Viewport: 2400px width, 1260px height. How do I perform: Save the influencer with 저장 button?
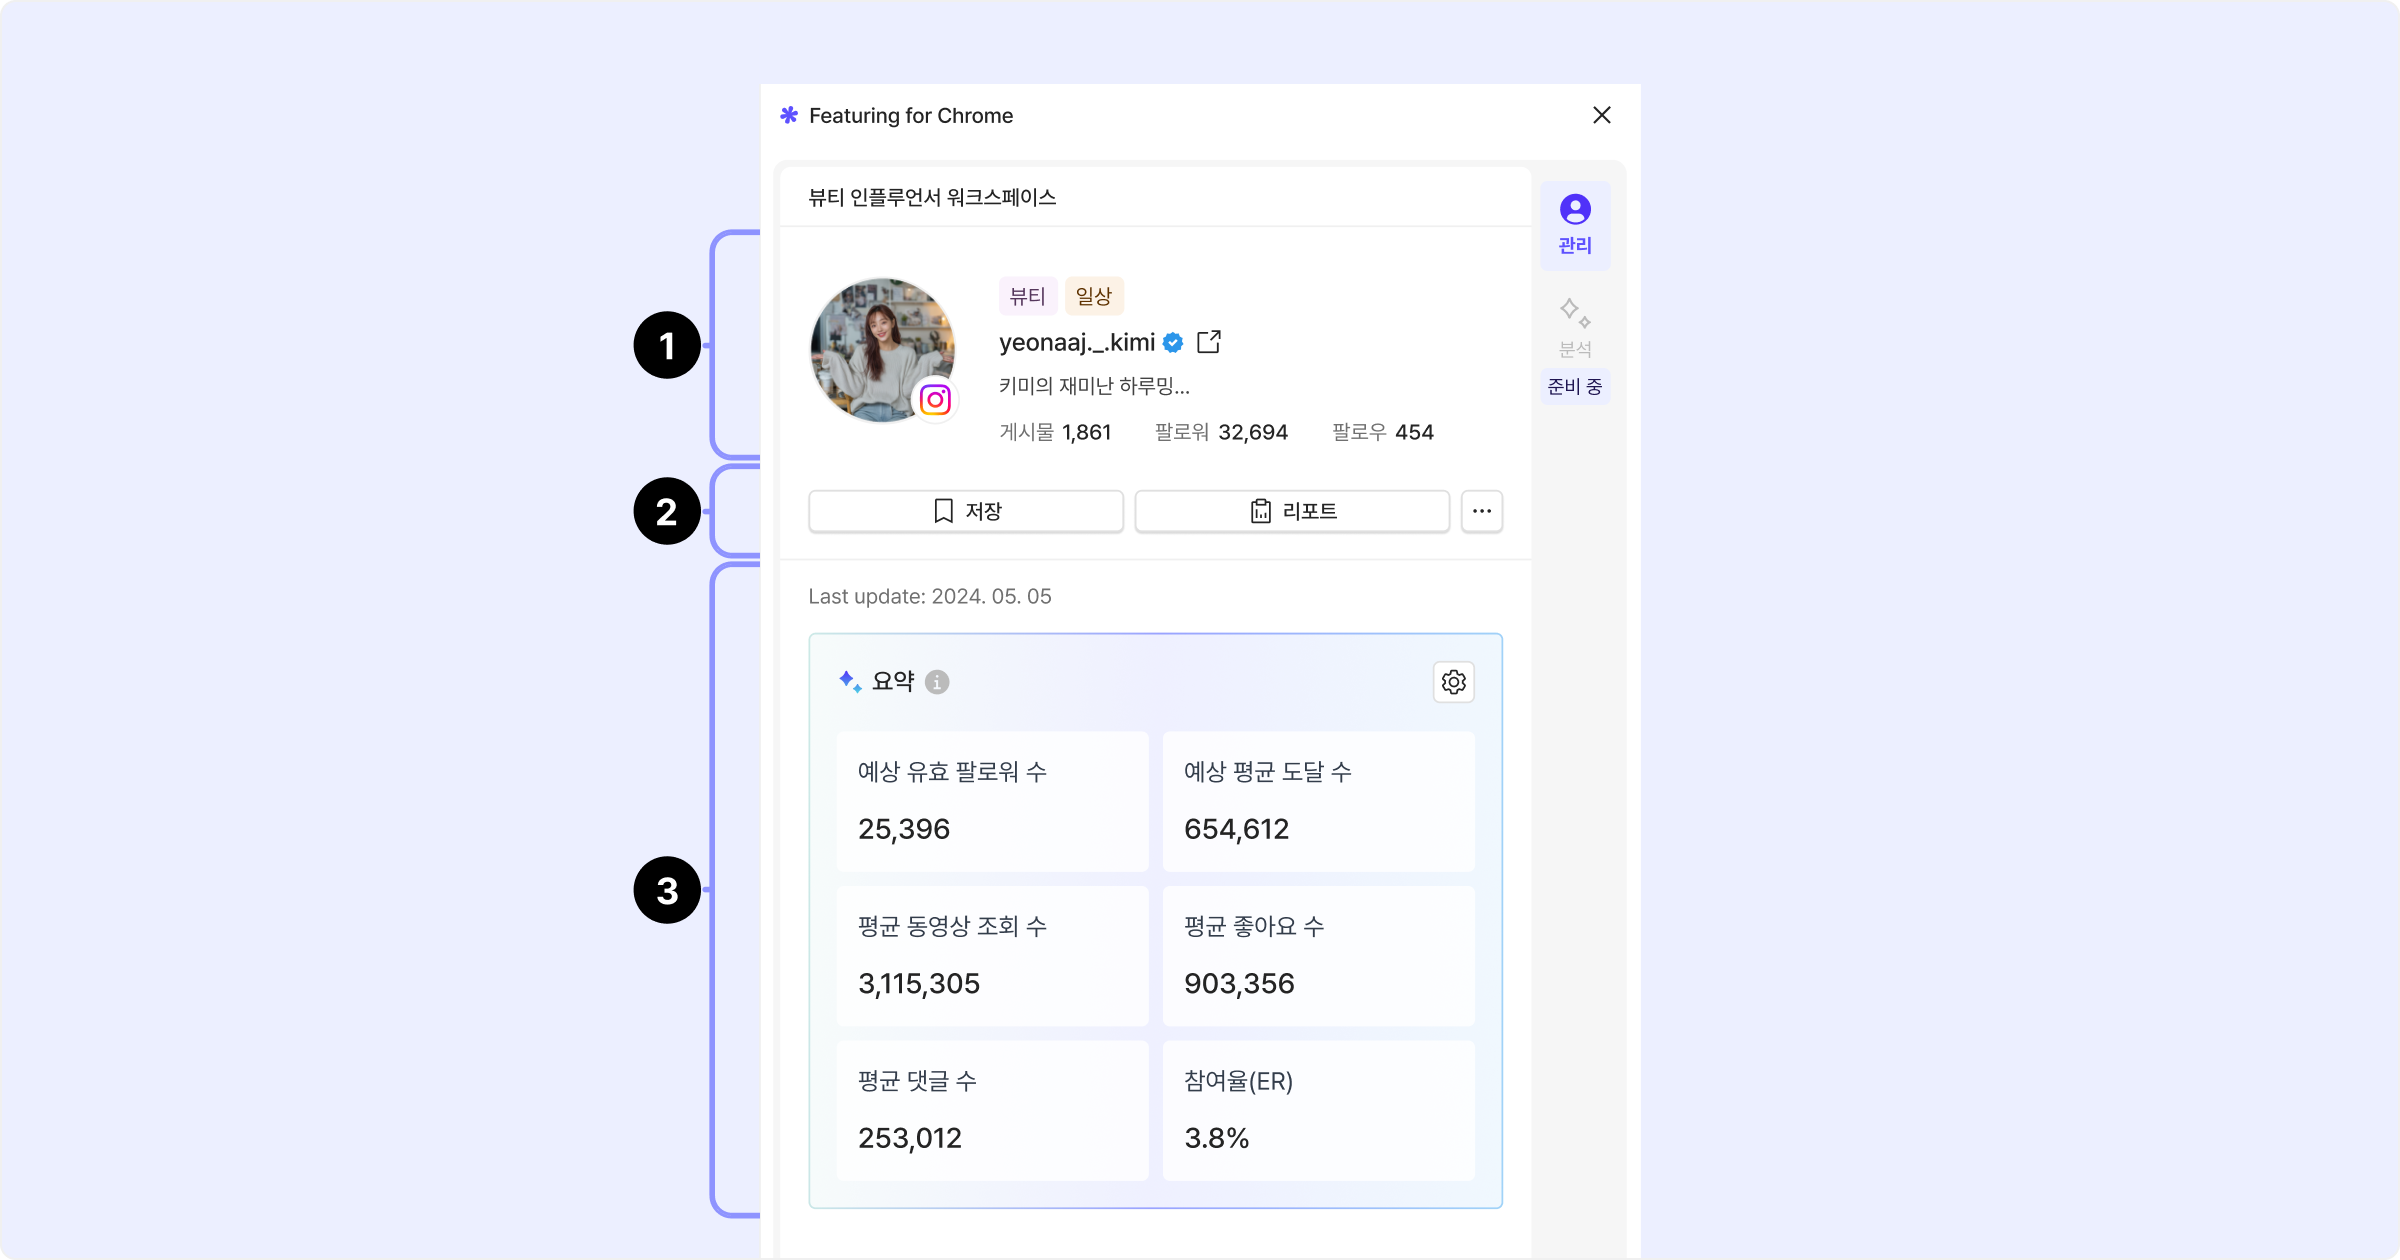point(965,511)
